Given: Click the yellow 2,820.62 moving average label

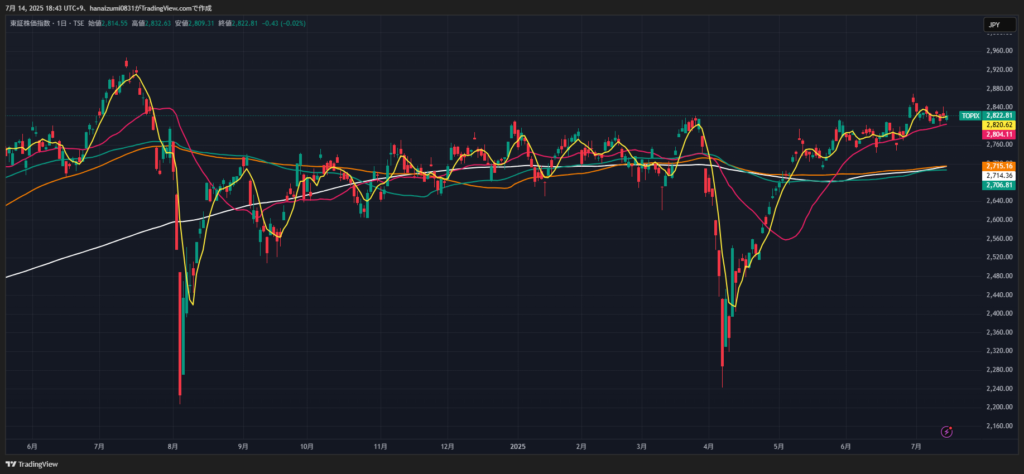Looking at the screenshot, I should (999, 125).
